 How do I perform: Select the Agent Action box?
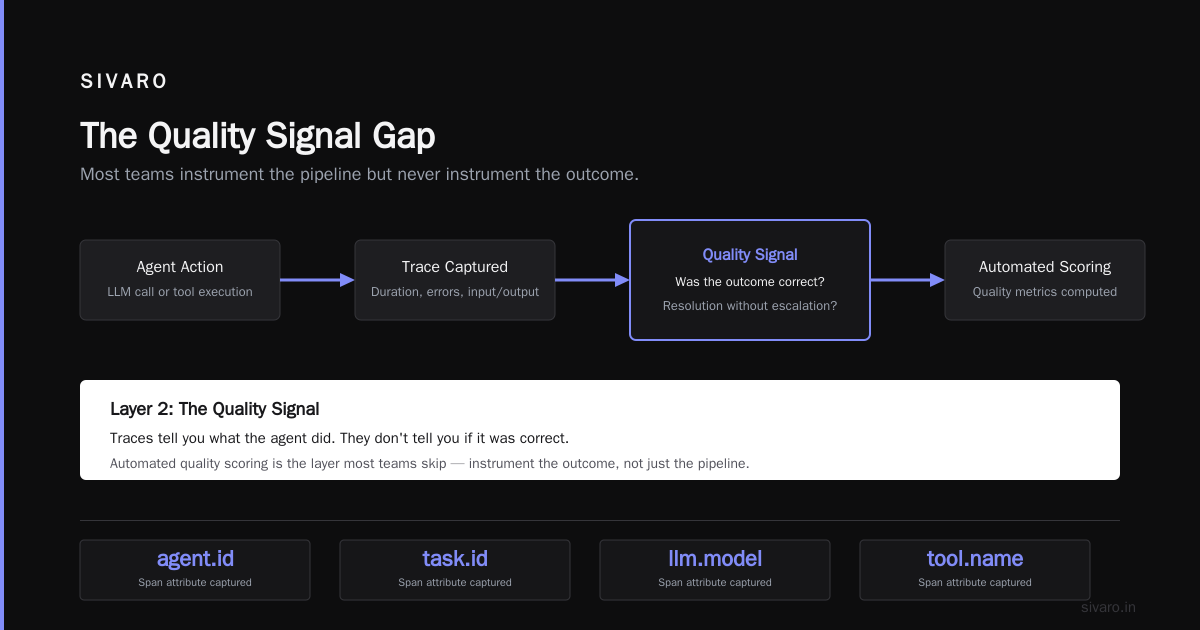pos(180,280)
